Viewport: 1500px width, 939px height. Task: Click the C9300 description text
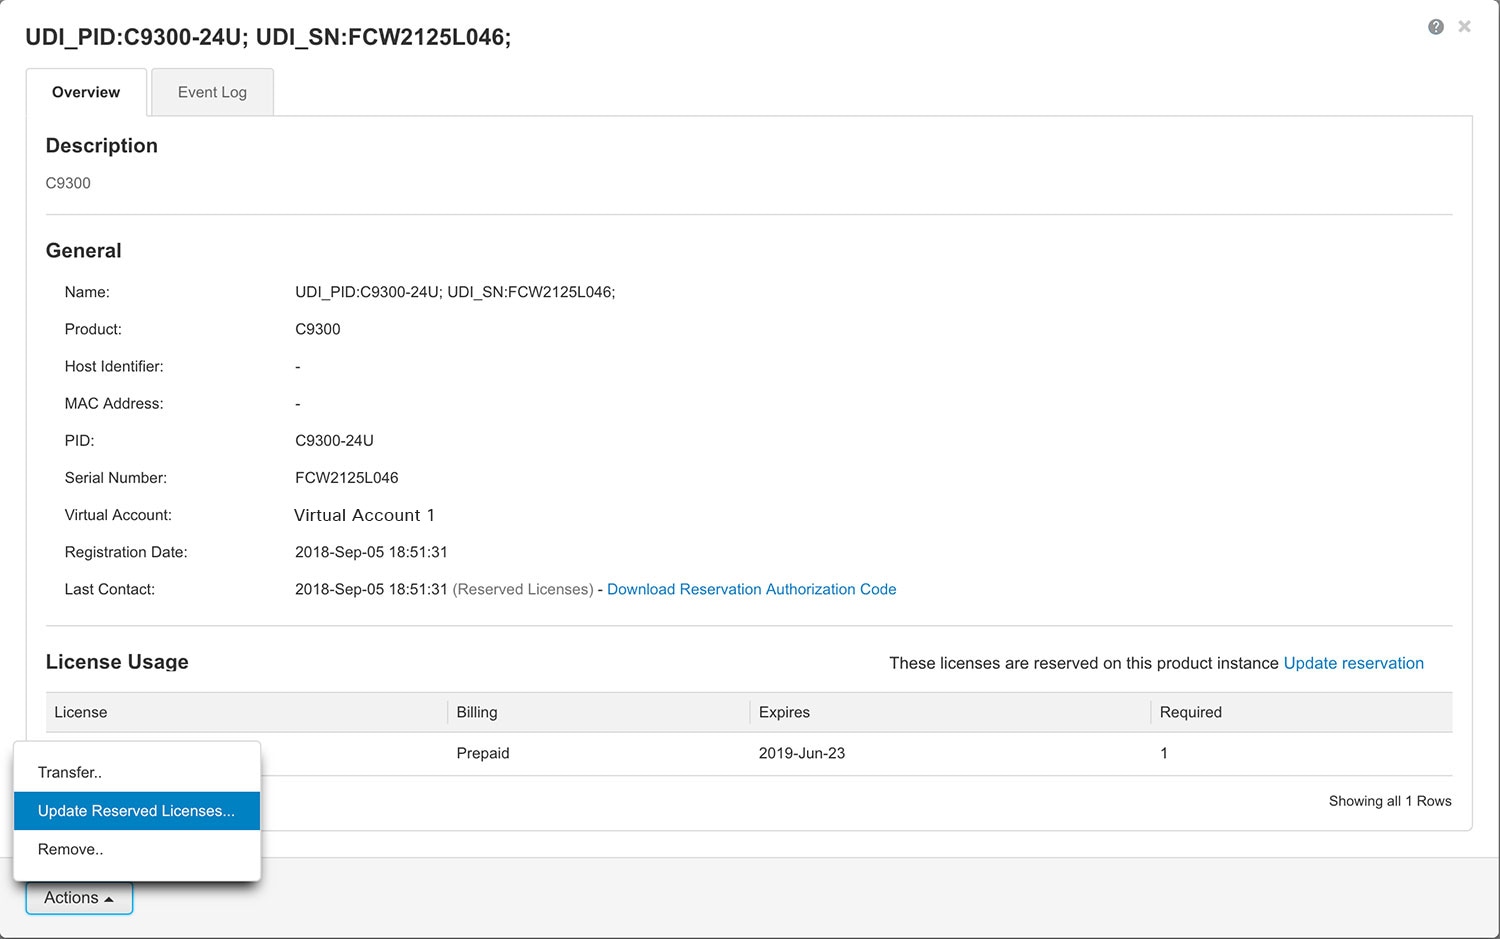68,183
